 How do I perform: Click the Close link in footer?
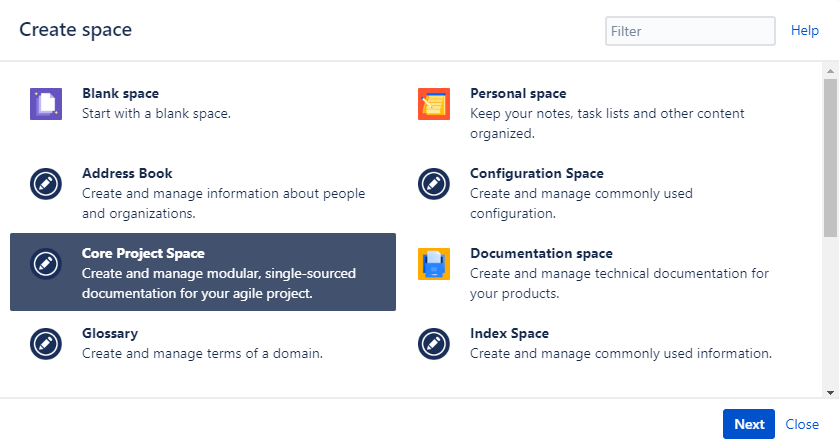[x=802, y=424]
